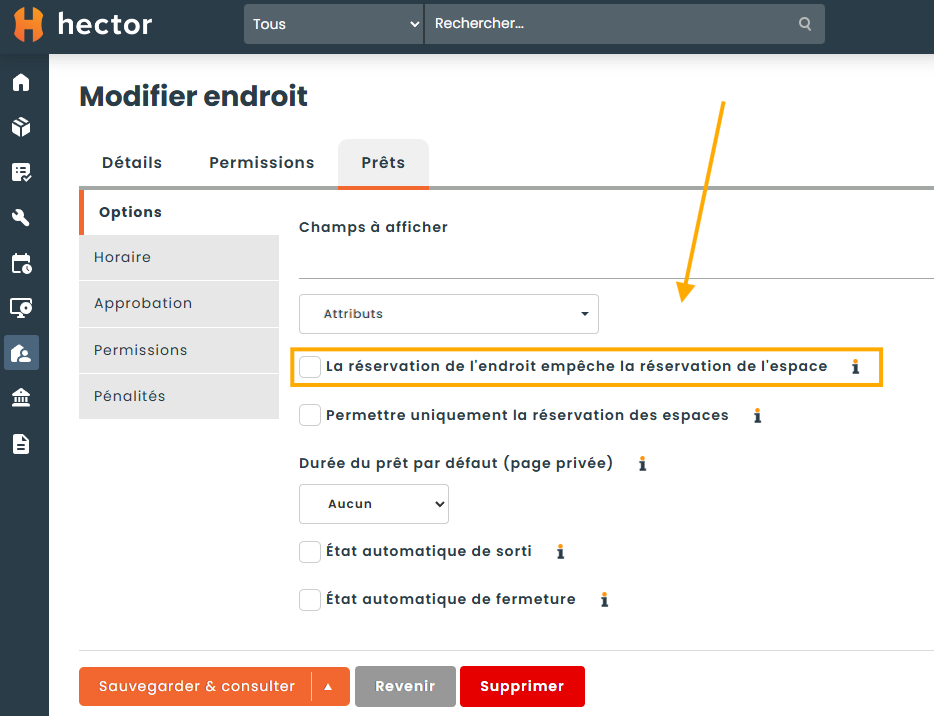Open the box inventory icon in sidebar
The width and height of the screenshot is (934, 716).
click(x=21, y=127)
